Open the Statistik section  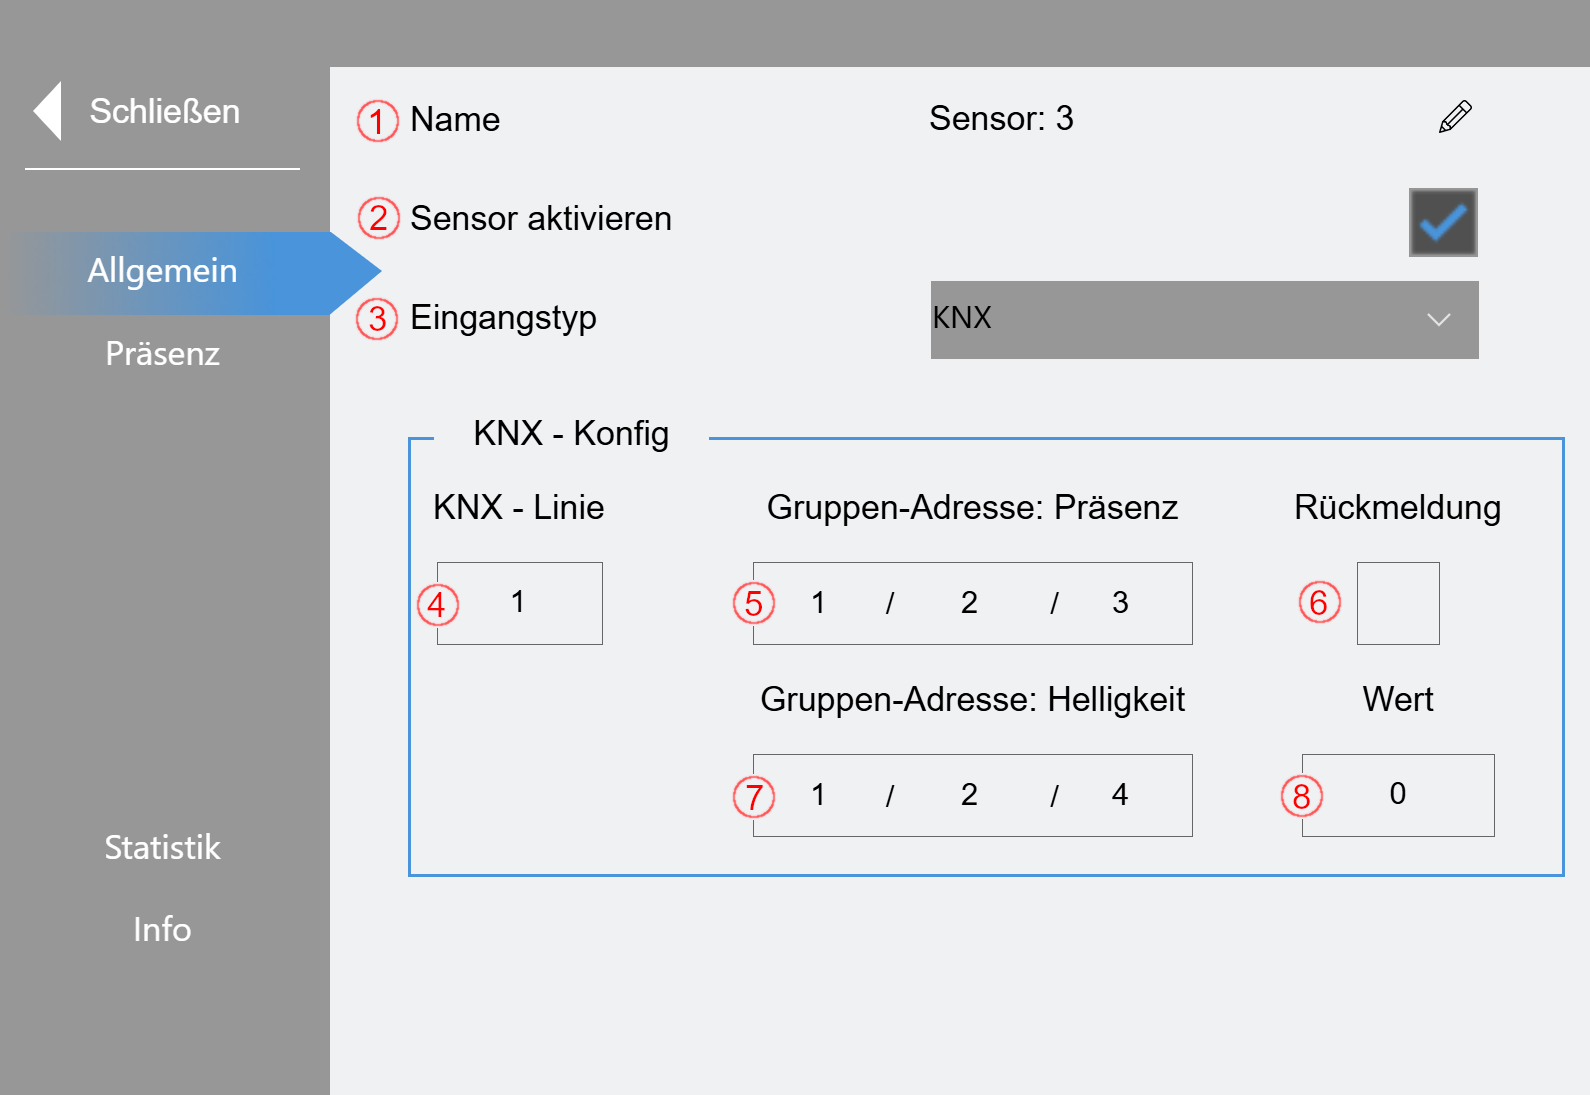162,848
